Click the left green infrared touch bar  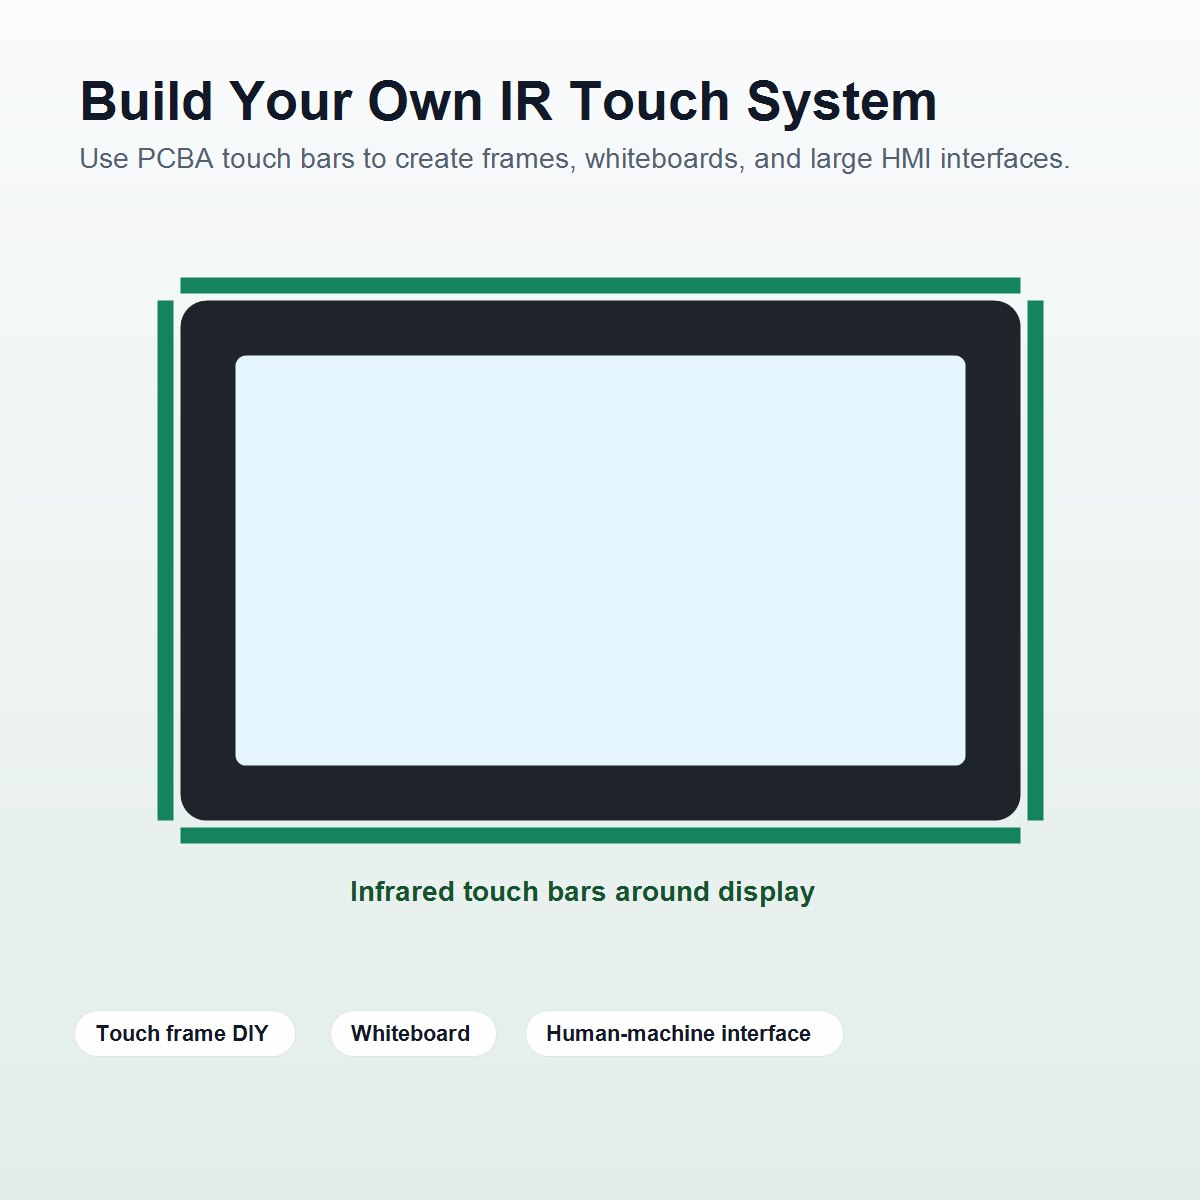(165, 560)
